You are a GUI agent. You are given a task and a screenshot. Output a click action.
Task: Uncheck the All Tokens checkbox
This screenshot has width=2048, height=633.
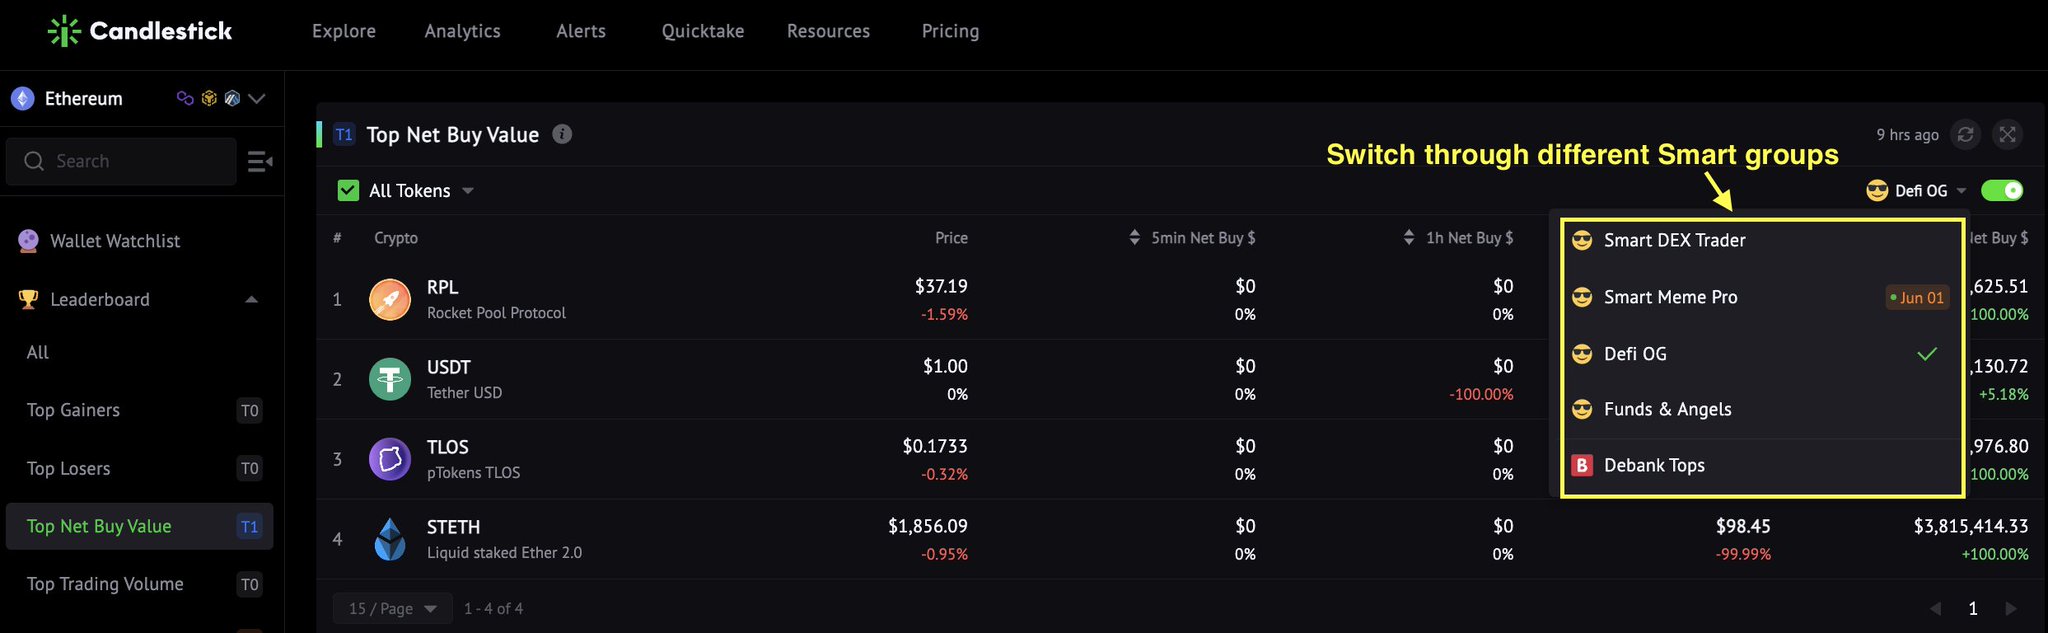[348, 190]
